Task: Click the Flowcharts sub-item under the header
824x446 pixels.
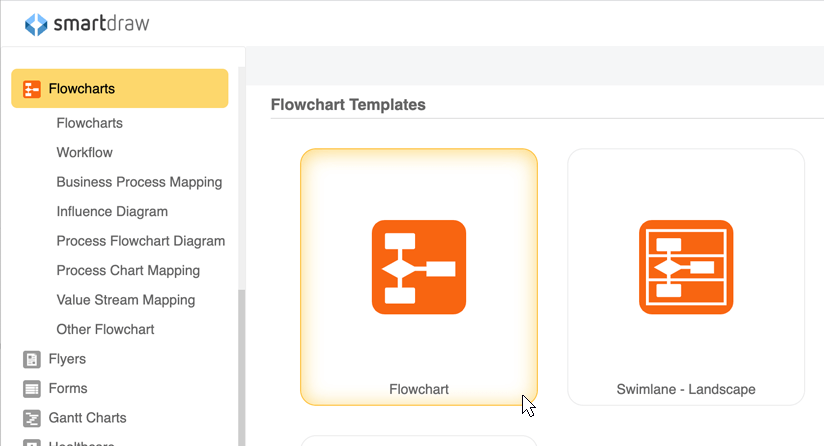Action: (x=89, y=123)
